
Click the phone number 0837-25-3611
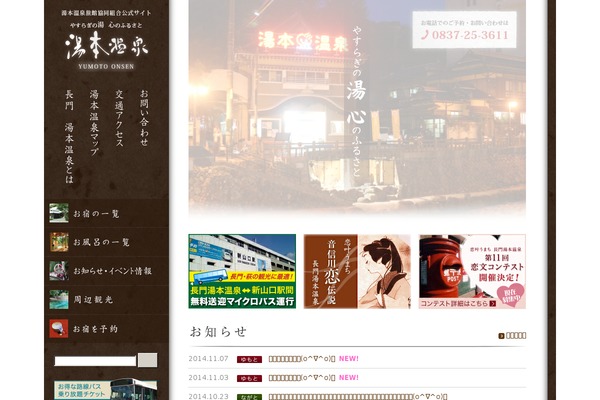pos(470,35)
